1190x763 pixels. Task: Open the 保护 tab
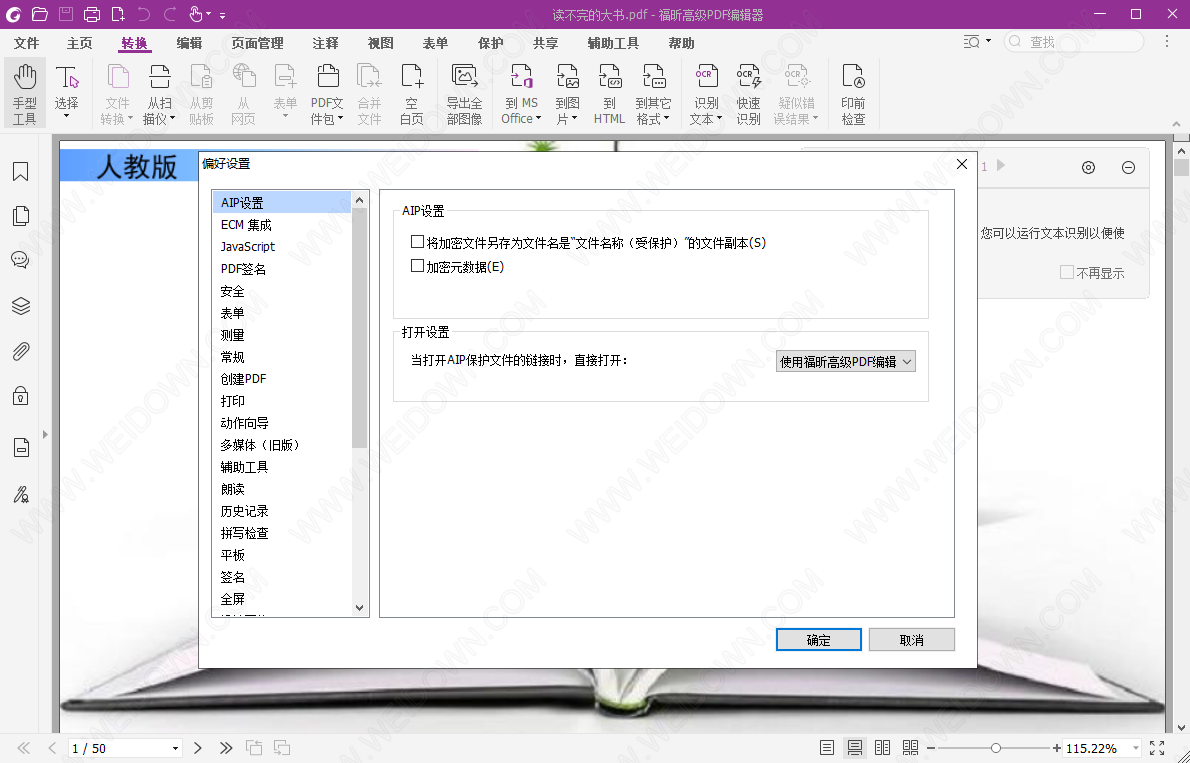coord(490,43)
